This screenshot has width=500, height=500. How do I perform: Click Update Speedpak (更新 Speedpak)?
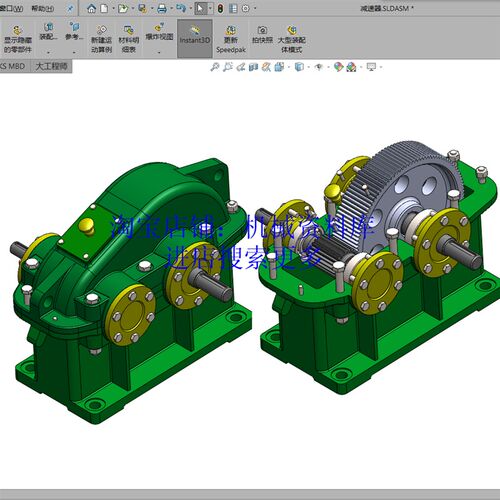[231, 39]
